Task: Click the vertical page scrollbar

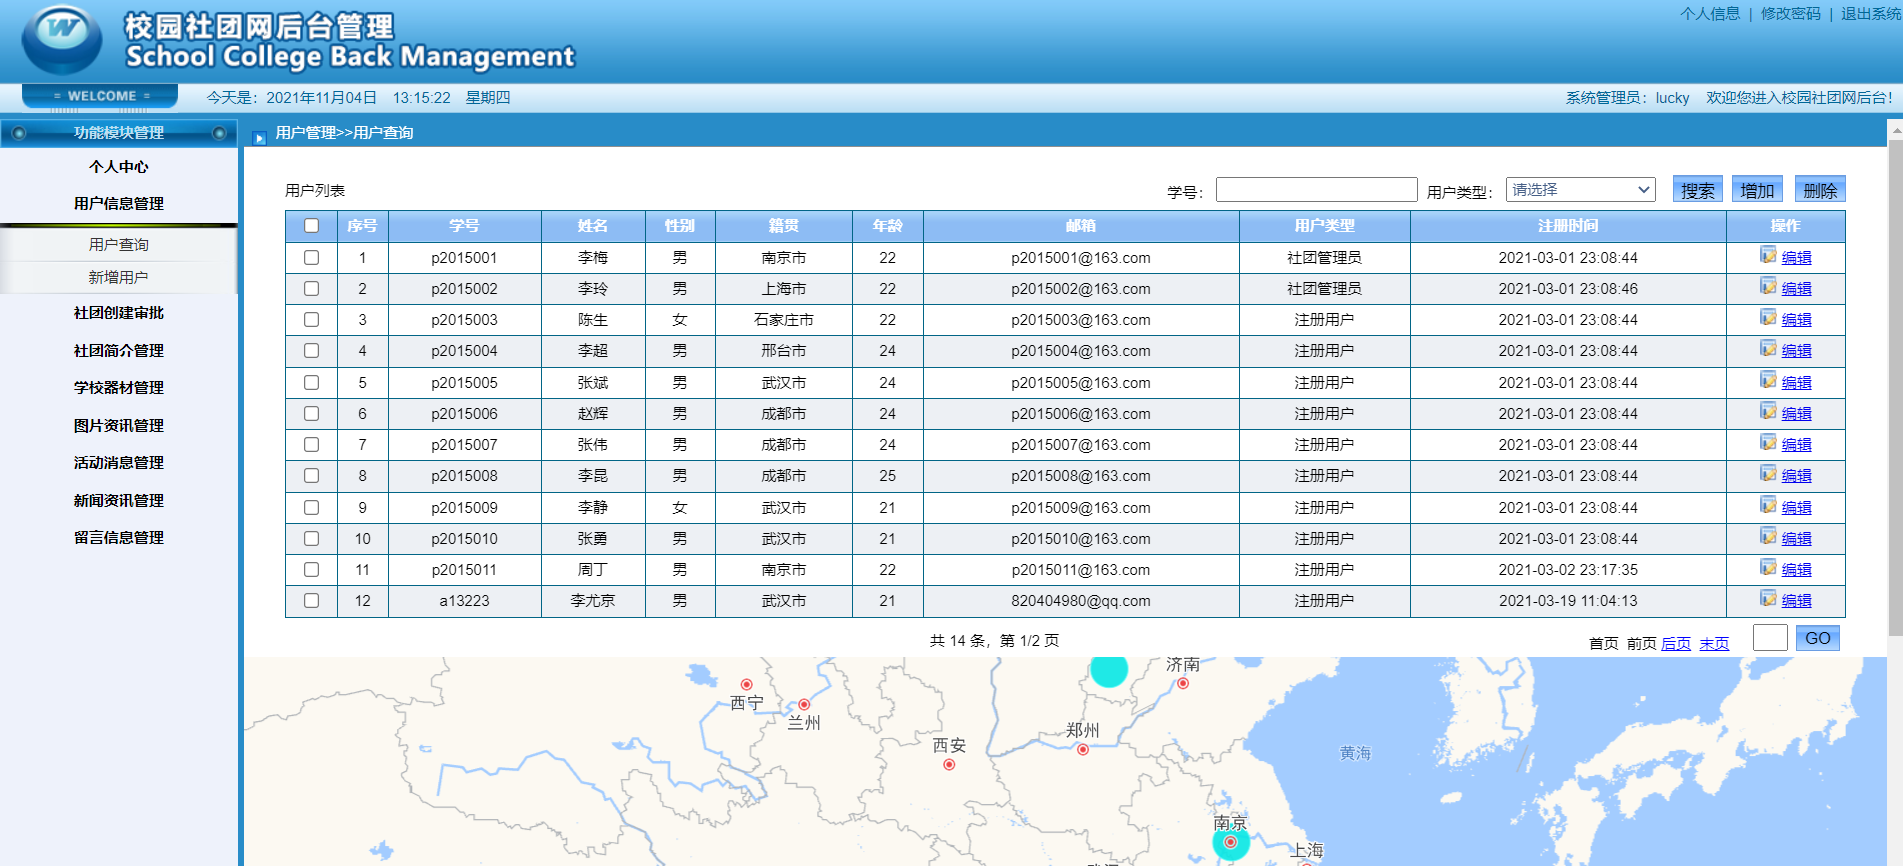Action: (x=1895, y=390)
